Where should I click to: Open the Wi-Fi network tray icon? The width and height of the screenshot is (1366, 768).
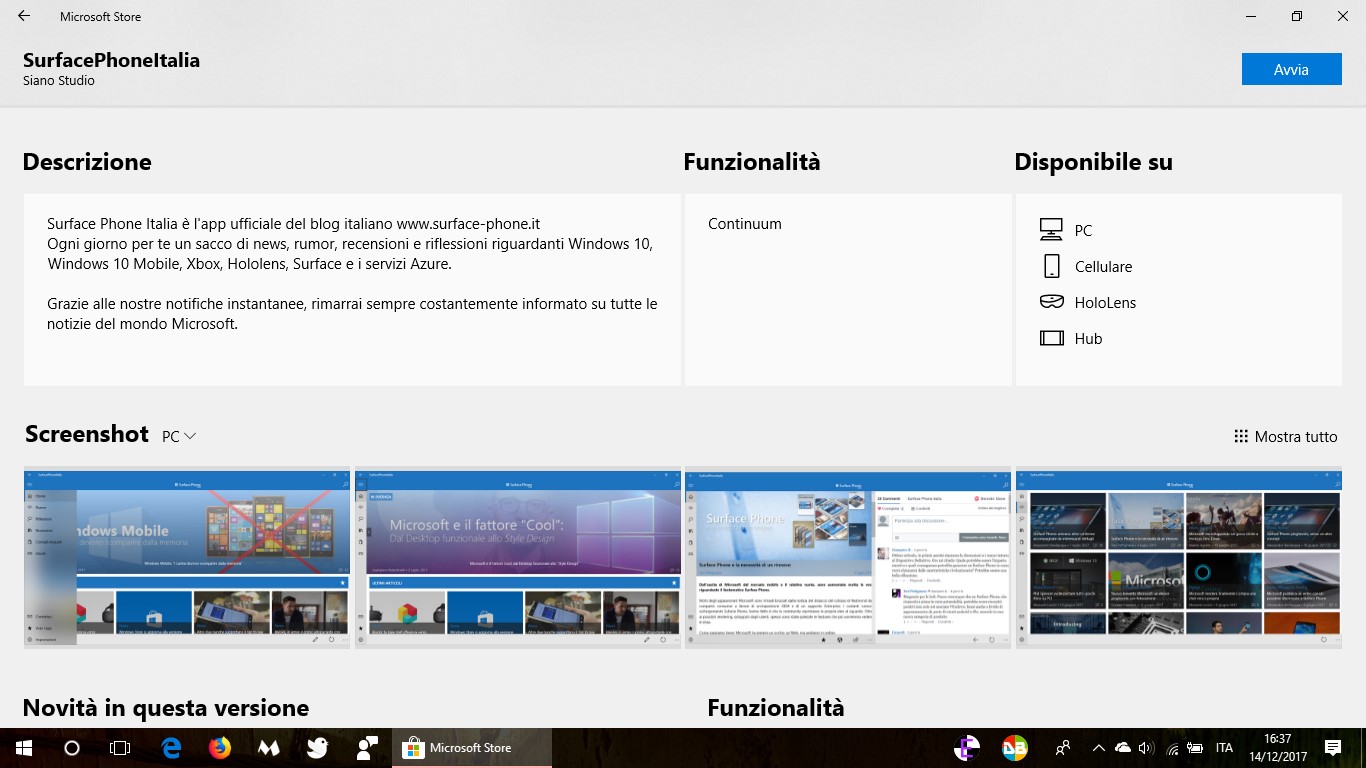[x=1172, y=748]
